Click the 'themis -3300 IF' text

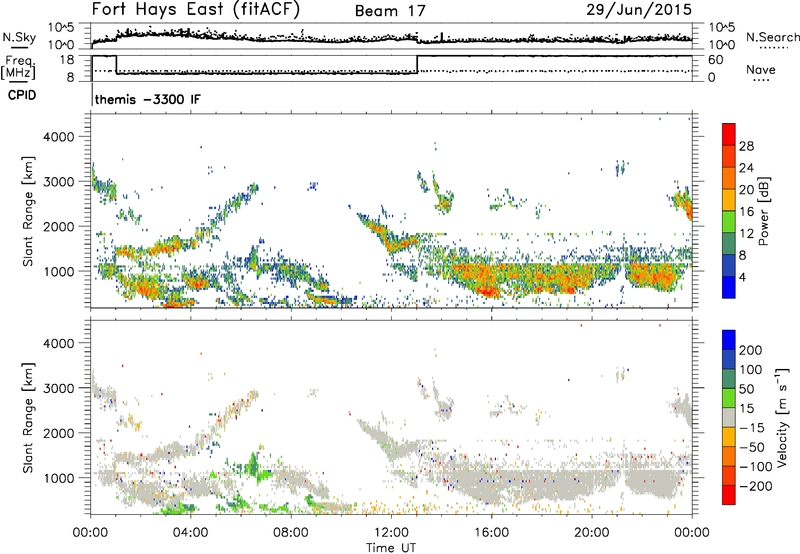click(147, 99)
